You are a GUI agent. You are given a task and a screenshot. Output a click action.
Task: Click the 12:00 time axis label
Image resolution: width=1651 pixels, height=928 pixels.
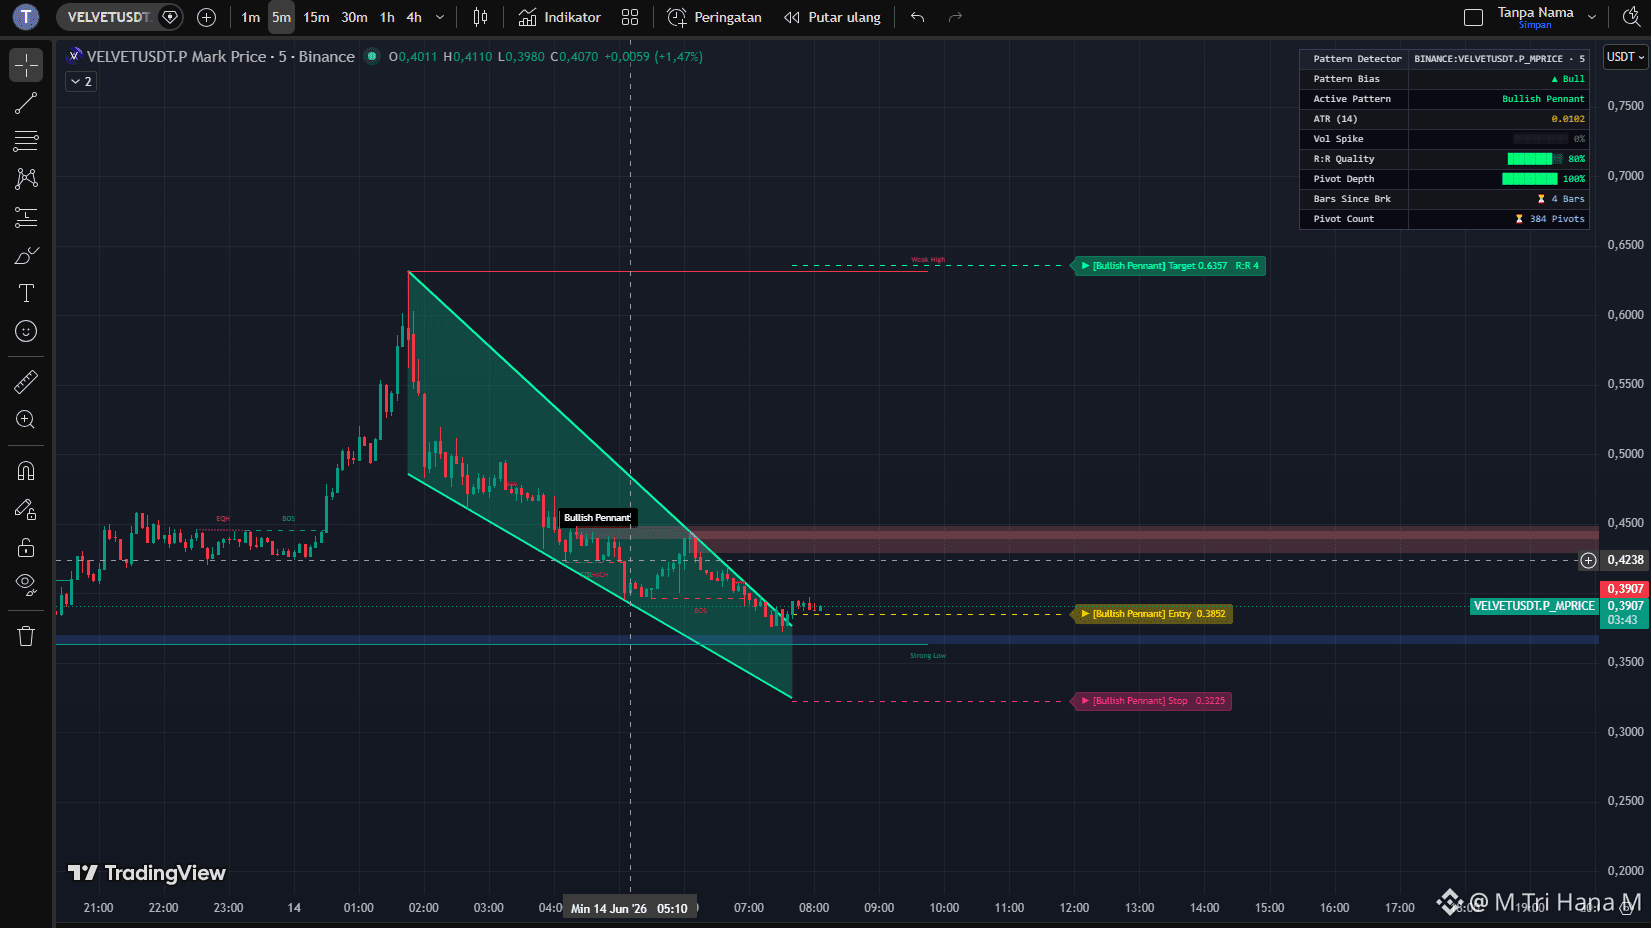(1074, 908)
